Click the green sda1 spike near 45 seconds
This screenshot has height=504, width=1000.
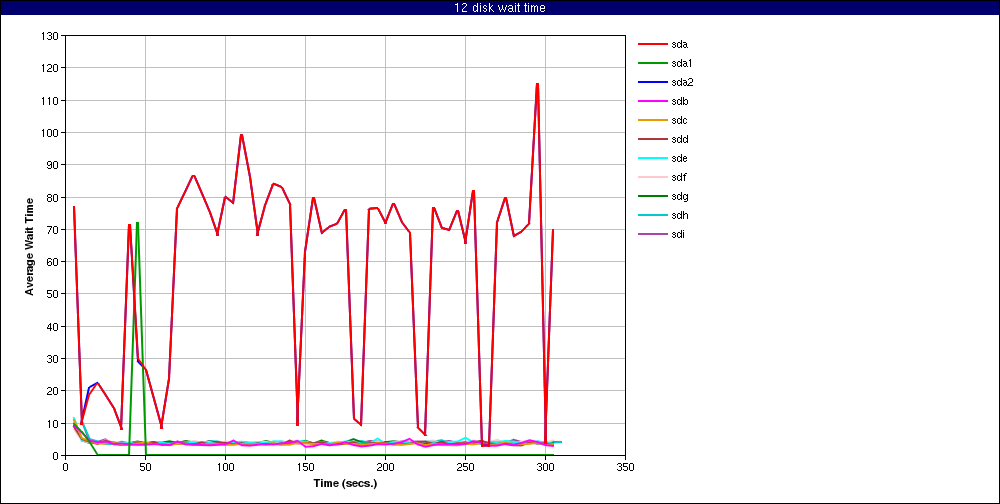click(137, 223)
